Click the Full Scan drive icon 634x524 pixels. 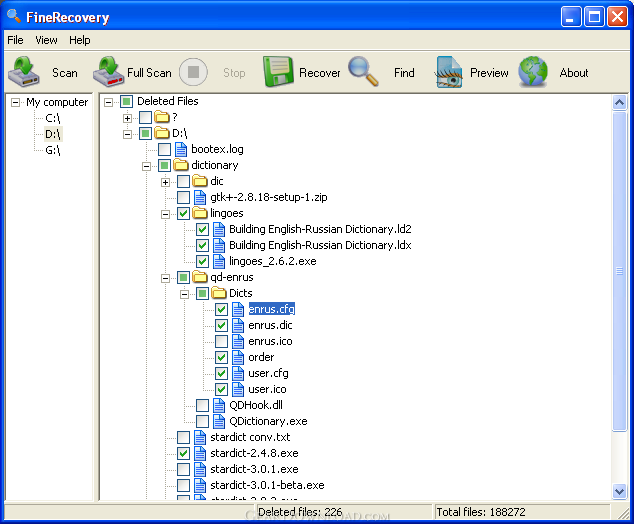click(108, 72)
